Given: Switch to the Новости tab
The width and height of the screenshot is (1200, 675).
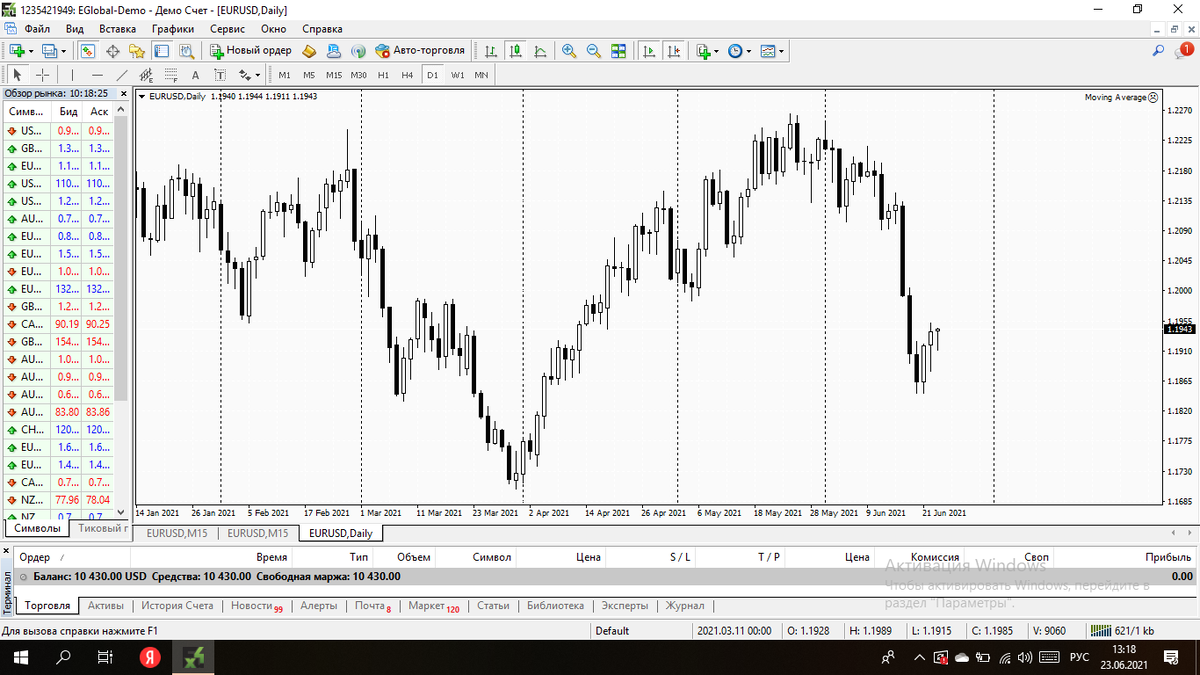Looking at the screenshot, I should pos(256,605).
